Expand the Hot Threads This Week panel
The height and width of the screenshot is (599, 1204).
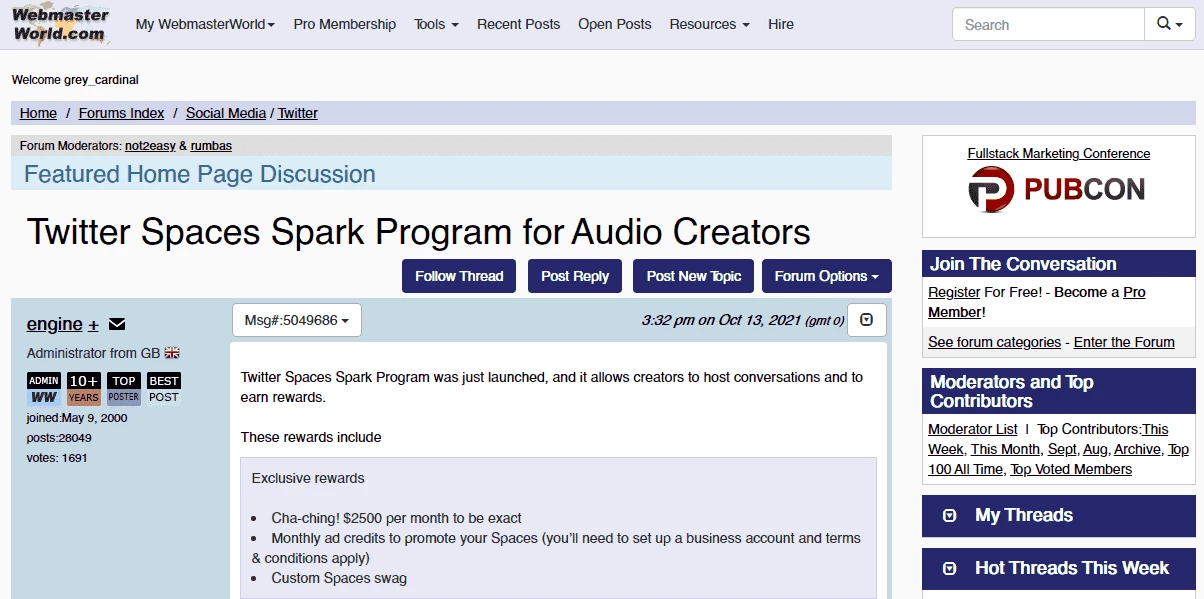[1059, 569]
